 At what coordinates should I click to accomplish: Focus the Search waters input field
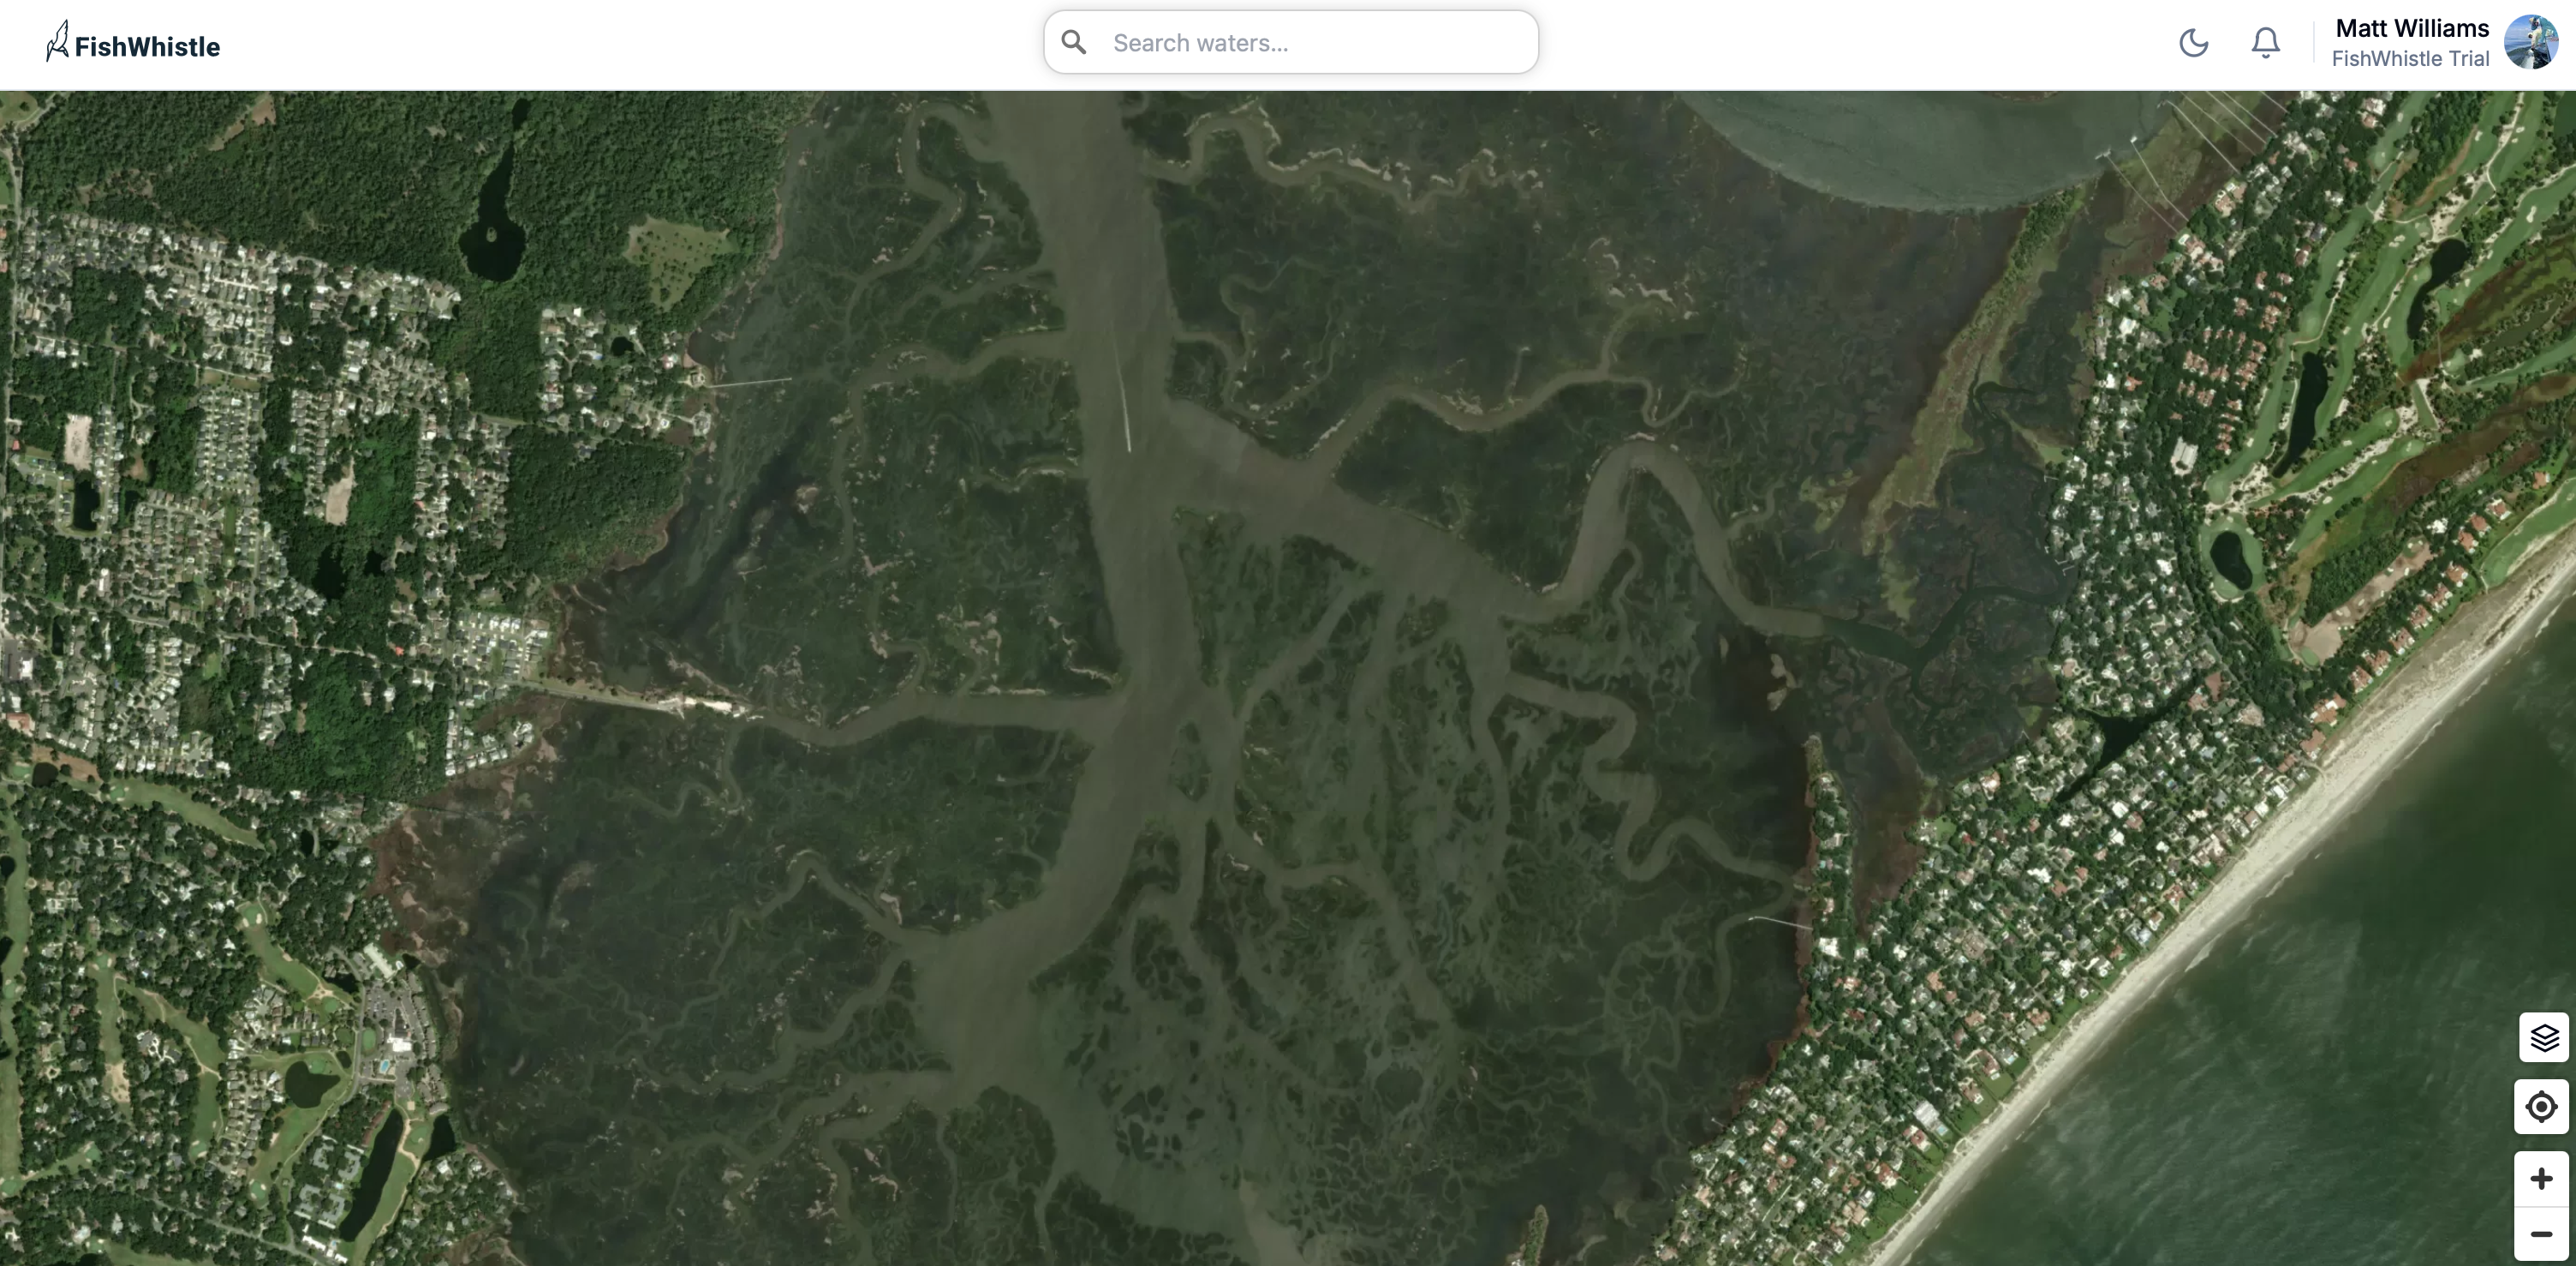pos(1291,42)
